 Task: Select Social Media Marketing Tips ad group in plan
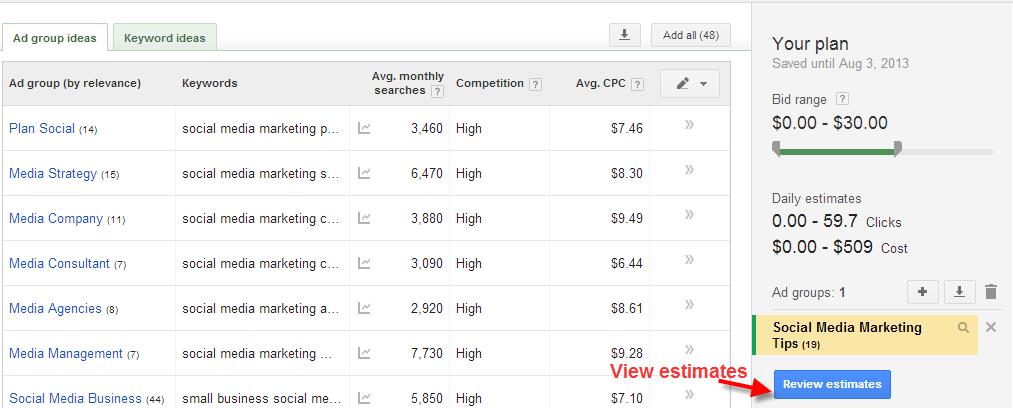[x=865, y=335]
